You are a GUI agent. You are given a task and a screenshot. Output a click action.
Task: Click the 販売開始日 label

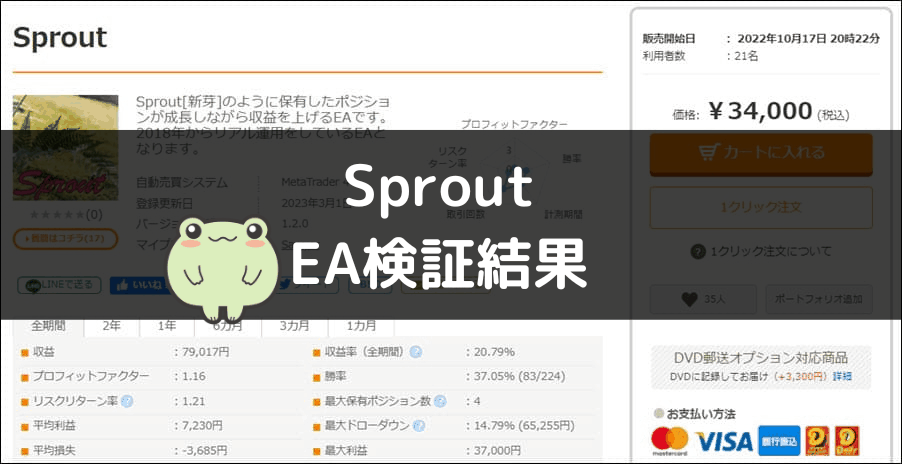tap(669, 39)
